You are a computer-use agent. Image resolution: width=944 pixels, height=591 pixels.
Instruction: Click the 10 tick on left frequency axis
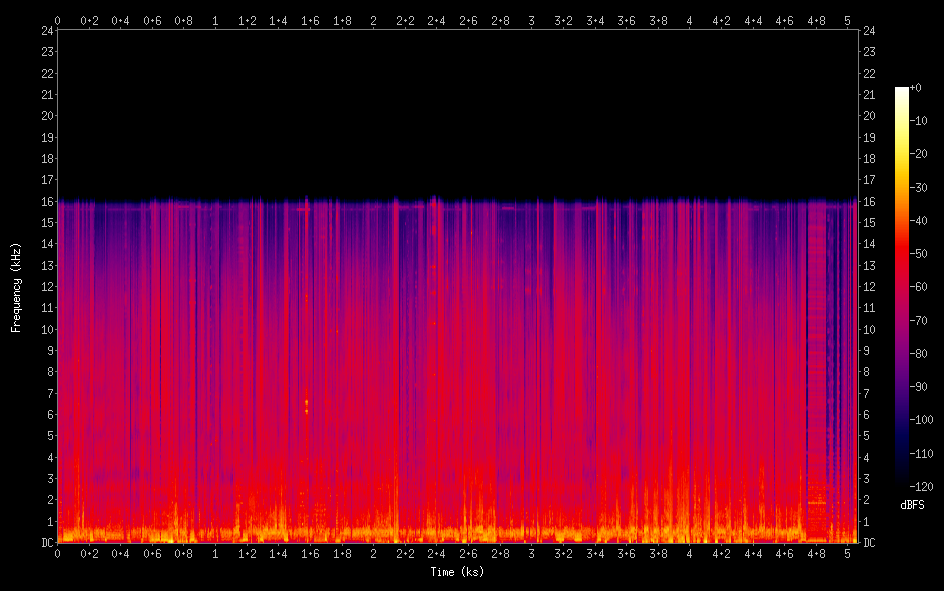point(46,329)
